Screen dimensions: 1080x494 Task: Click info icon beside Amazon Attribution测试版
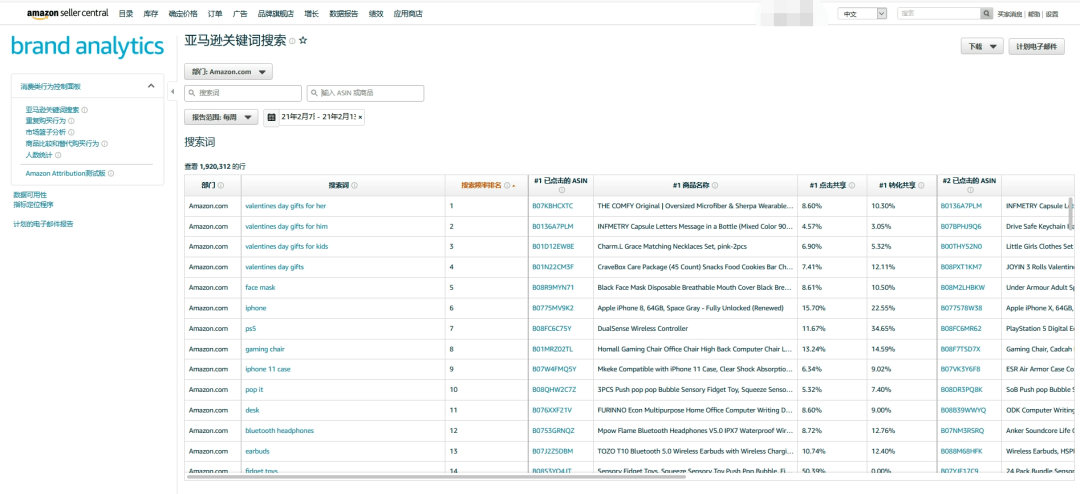(x=111, y=174)
